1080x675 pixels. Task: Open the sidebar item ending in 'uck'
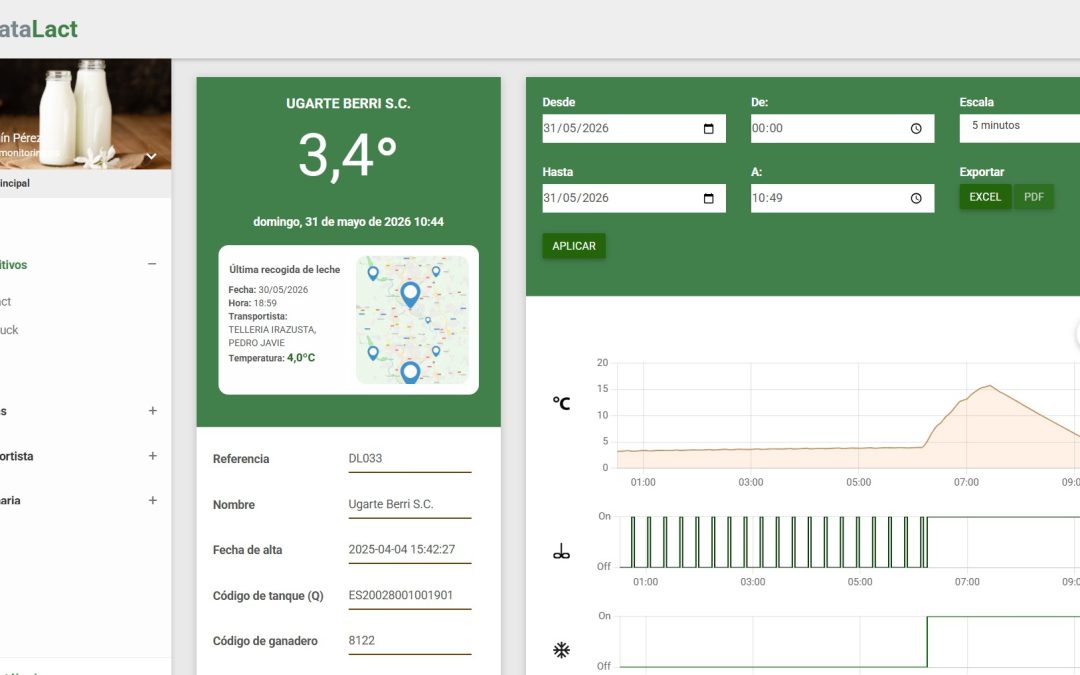9,330
